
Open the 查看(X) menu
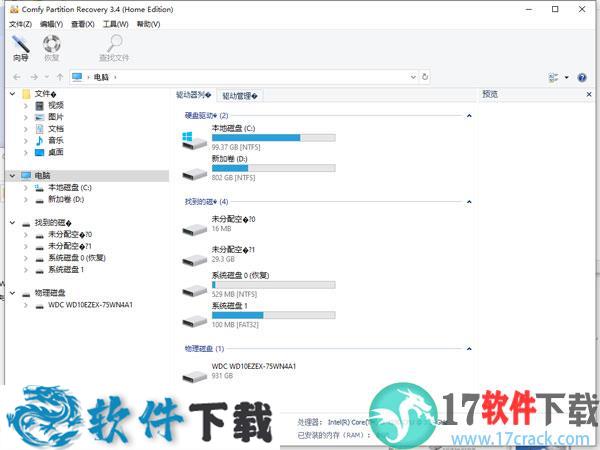83,24
